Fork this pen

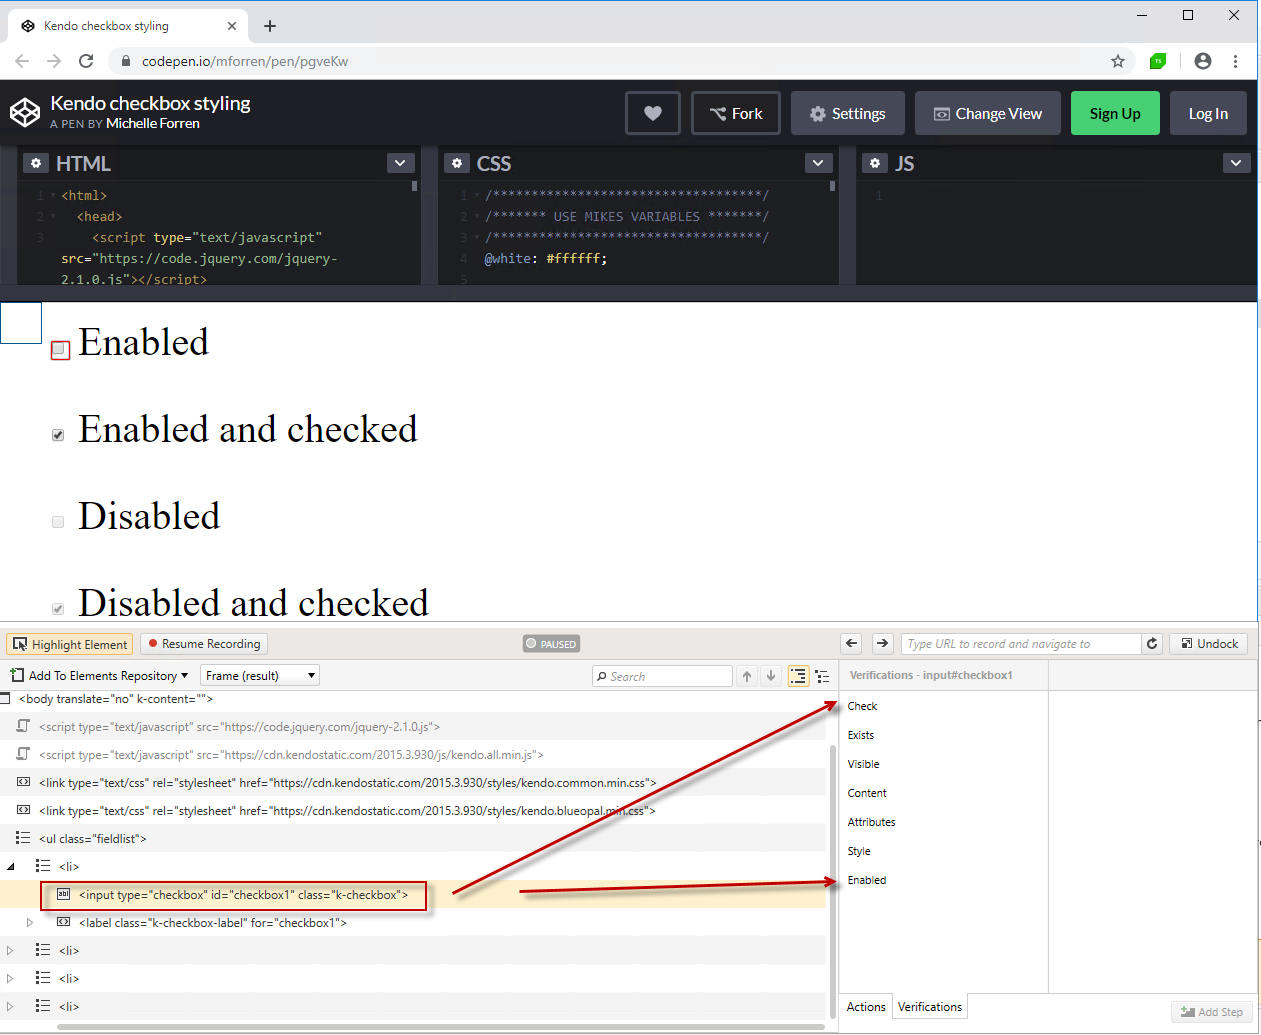tap(736, 113)
